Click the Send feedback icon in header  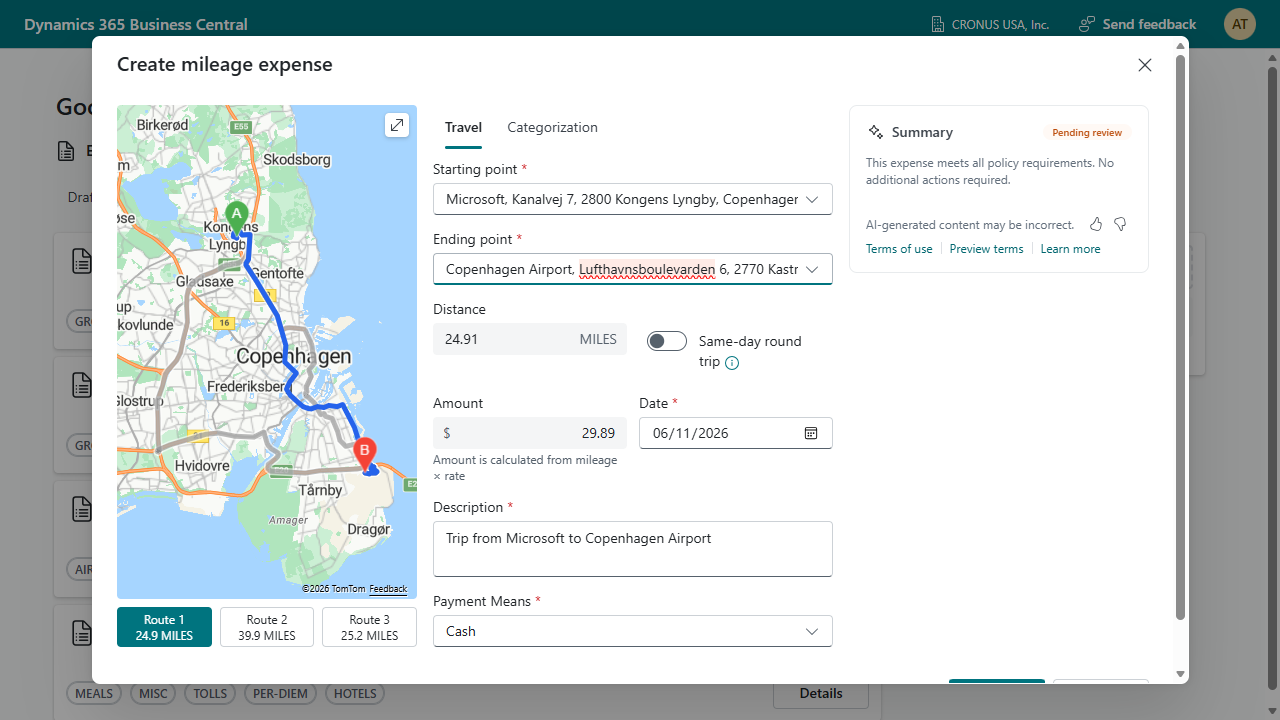(x=1087, y=24)
